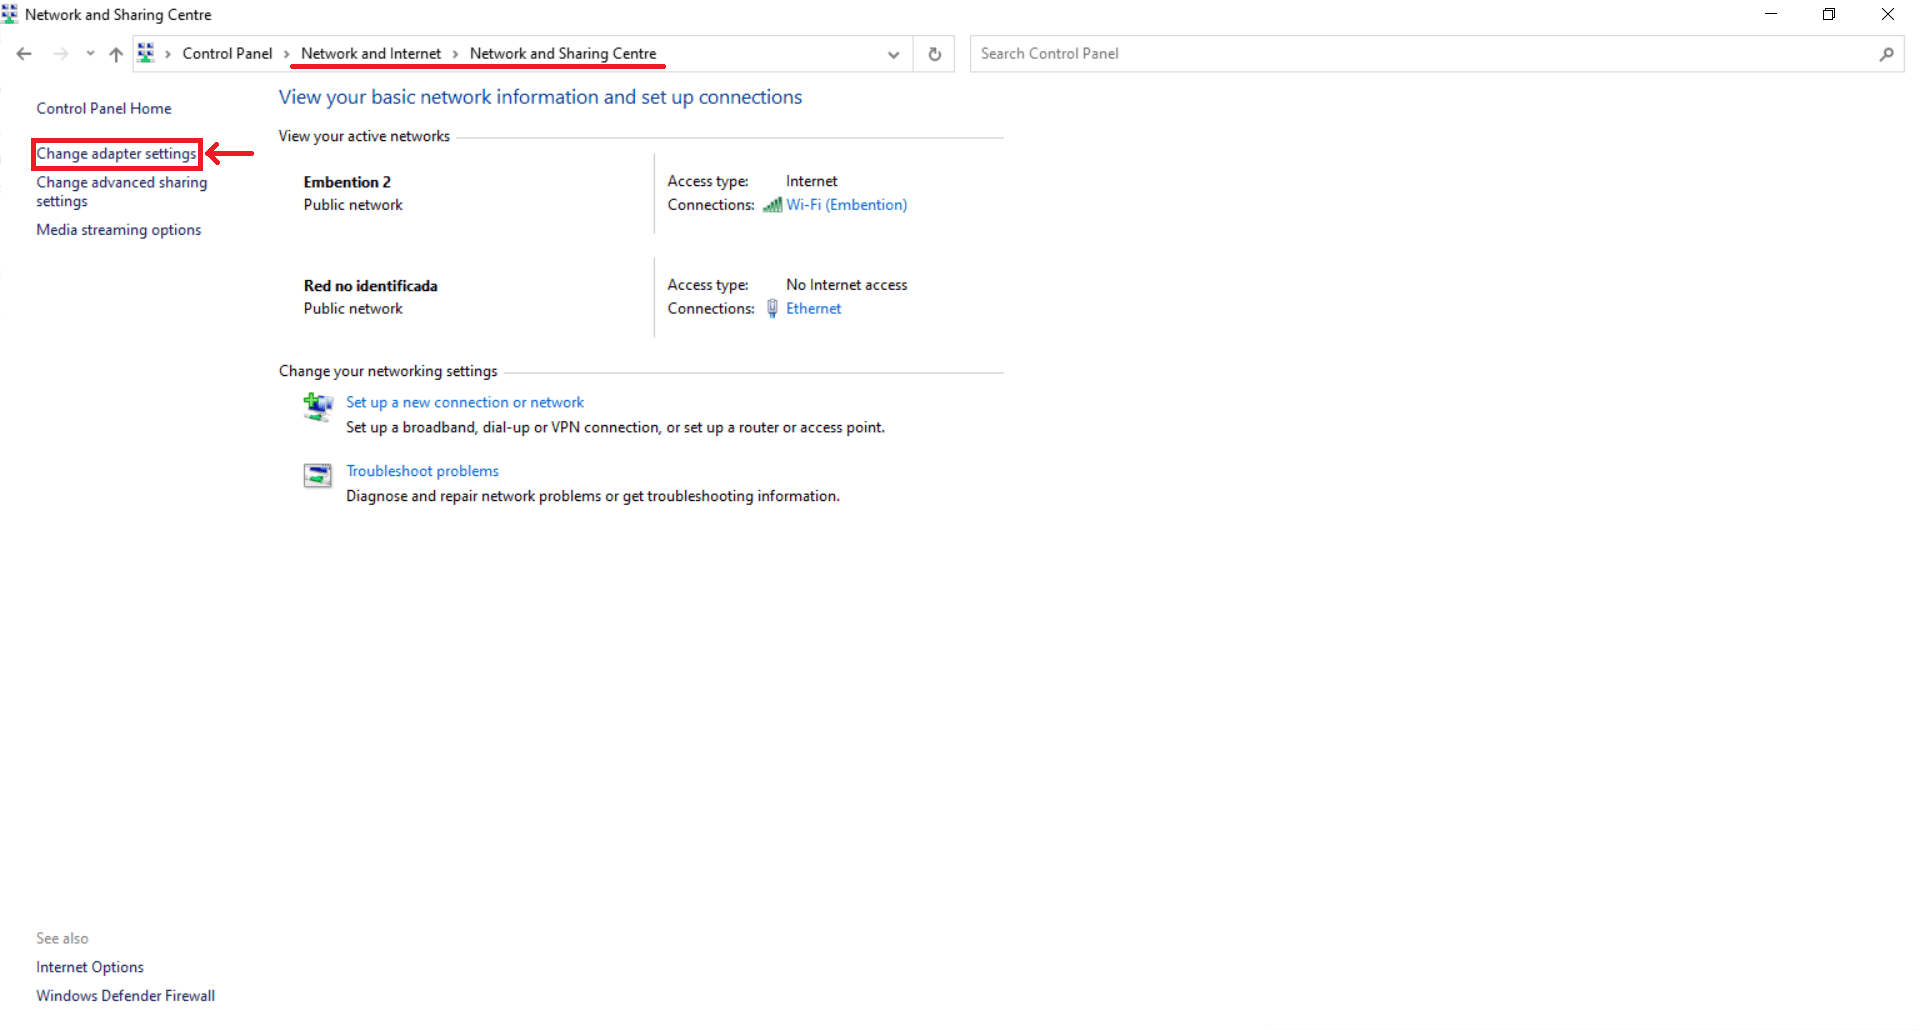This screenshot has height=1030, width=1920.
Task: Click the Wi-Fi signal strength icon
Action: (x=772, y=205)
